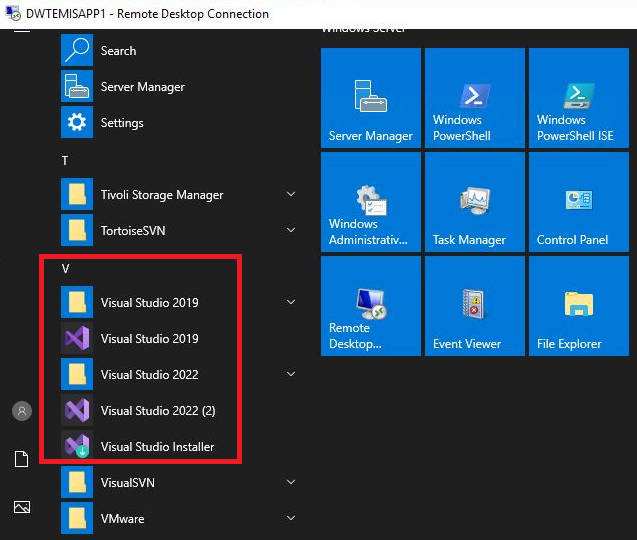Image resolution: width=637 pixels, height=540 pixels.
Task: Open the Visual Studio Installer icon
Action: (77, 445)
